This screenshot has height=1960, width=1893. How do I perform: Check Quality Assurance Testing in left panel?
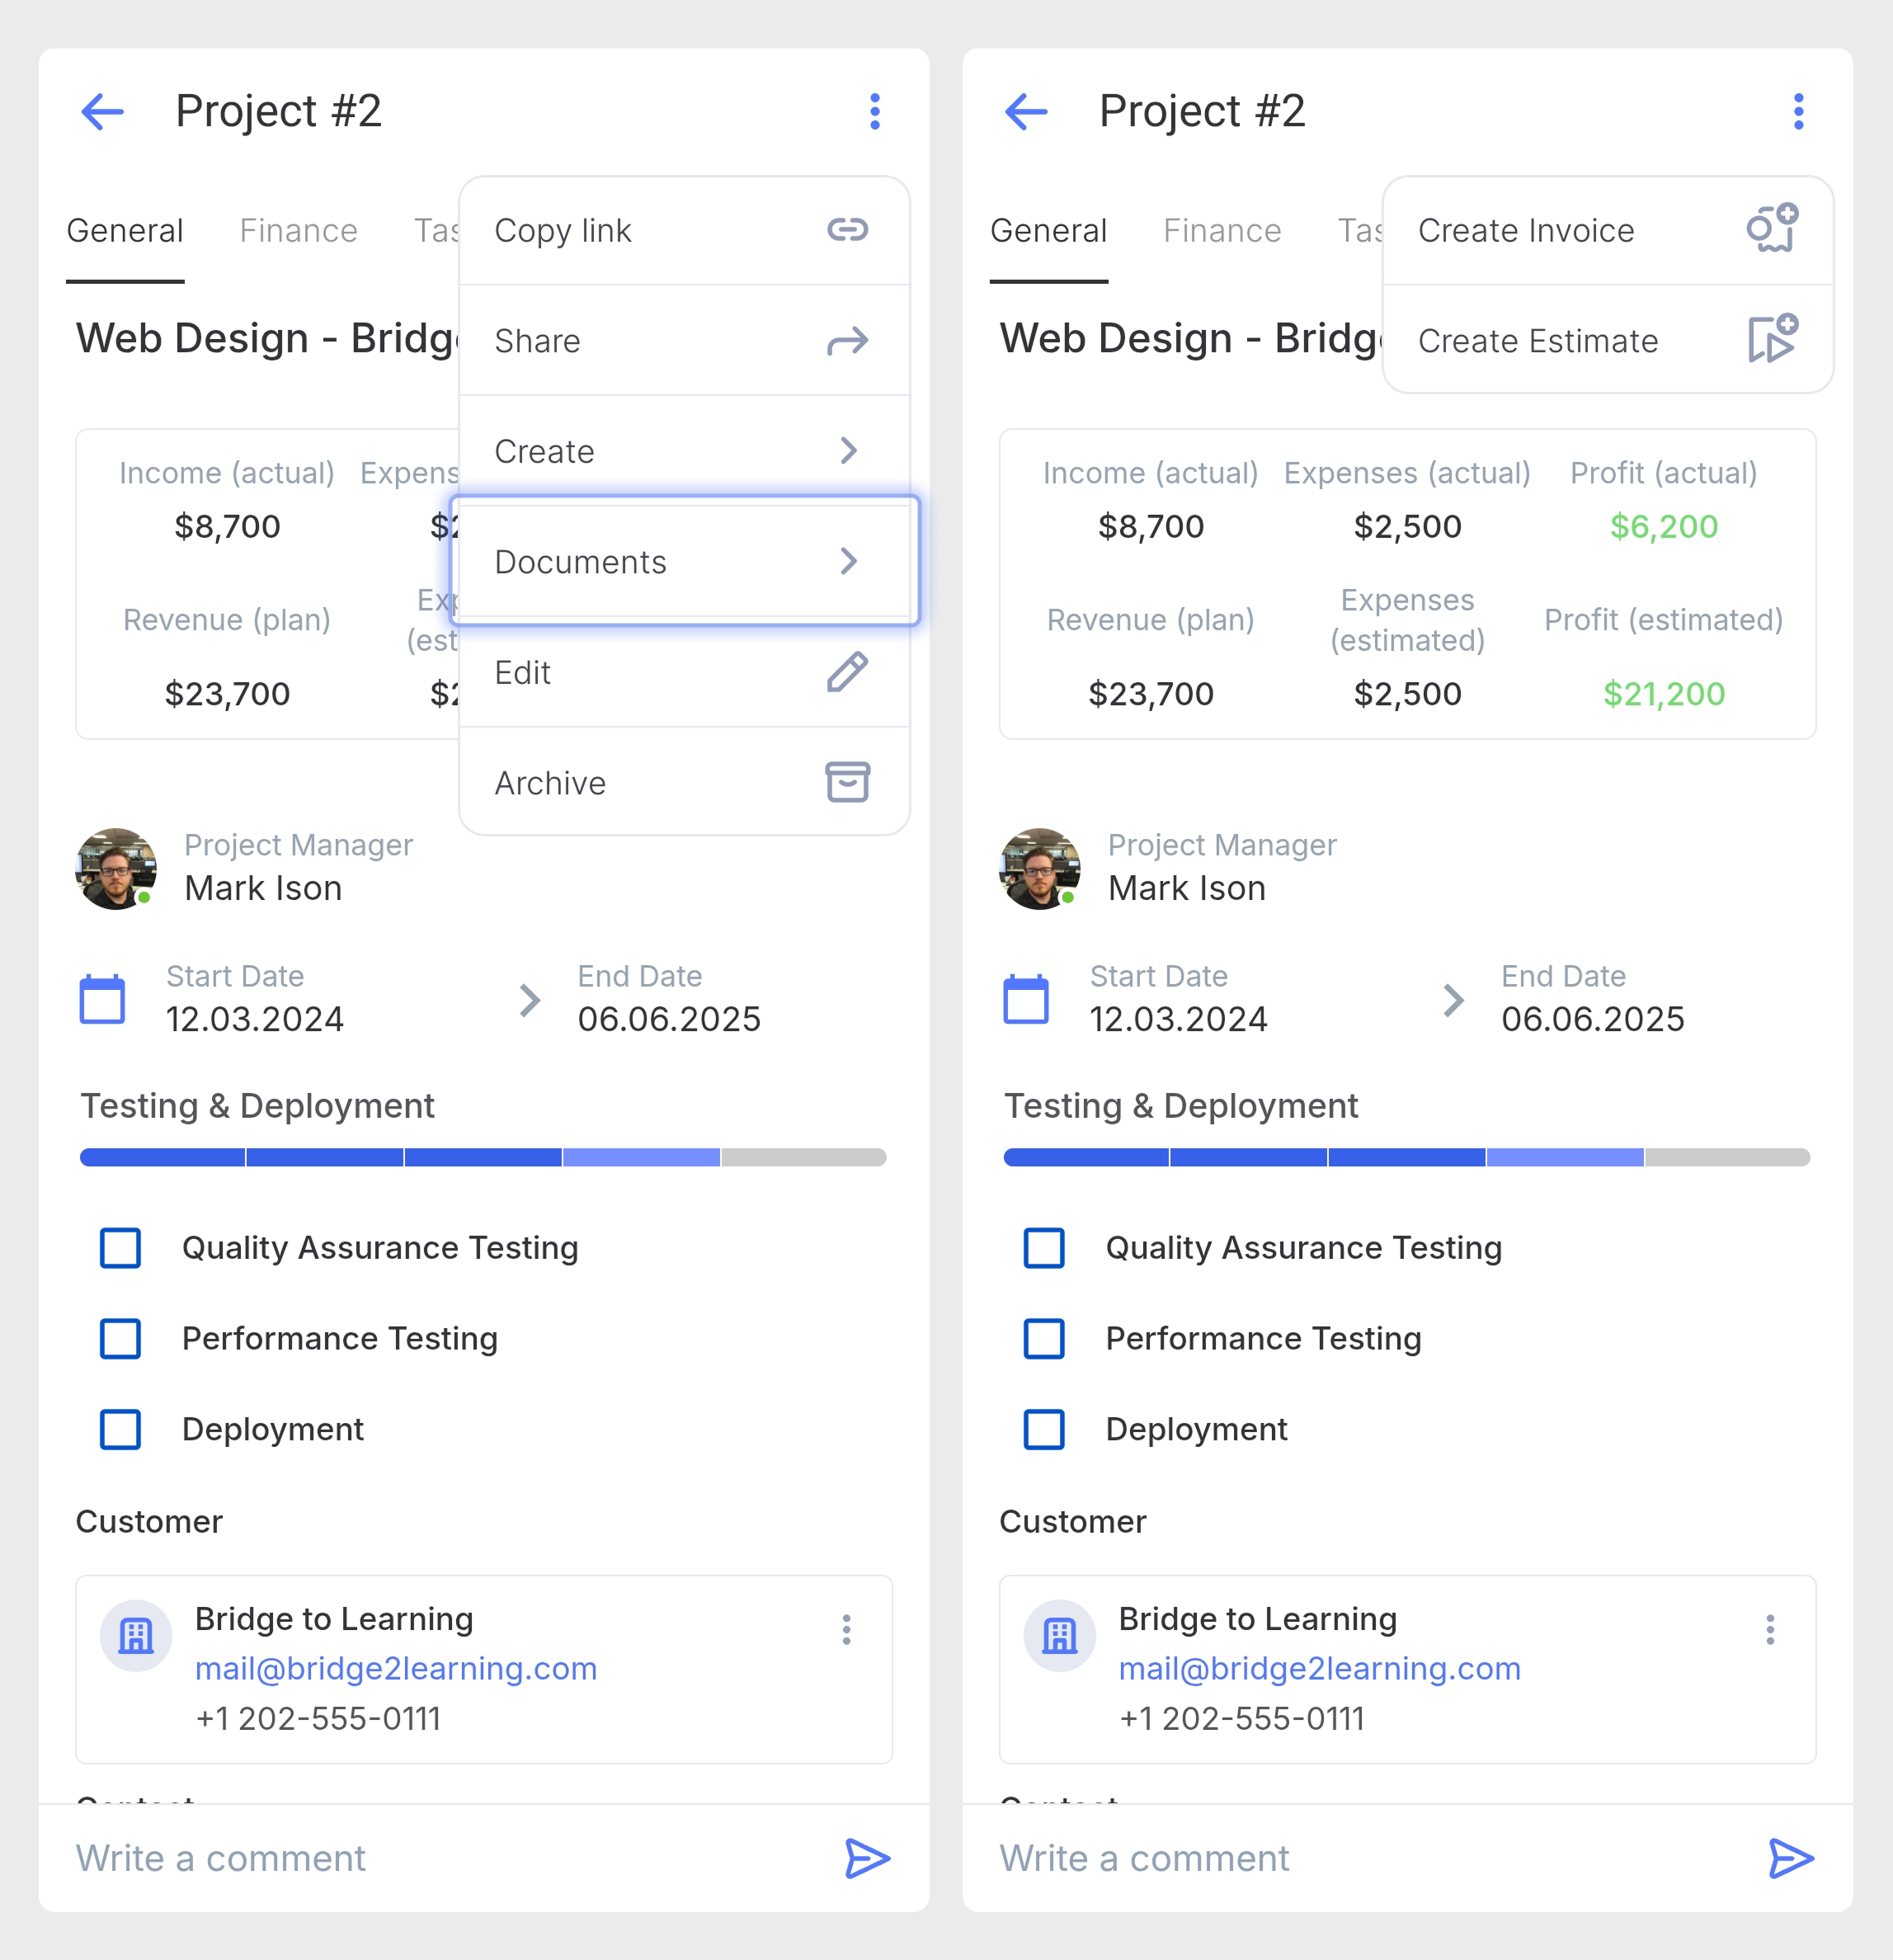(x=121, y=1248)
